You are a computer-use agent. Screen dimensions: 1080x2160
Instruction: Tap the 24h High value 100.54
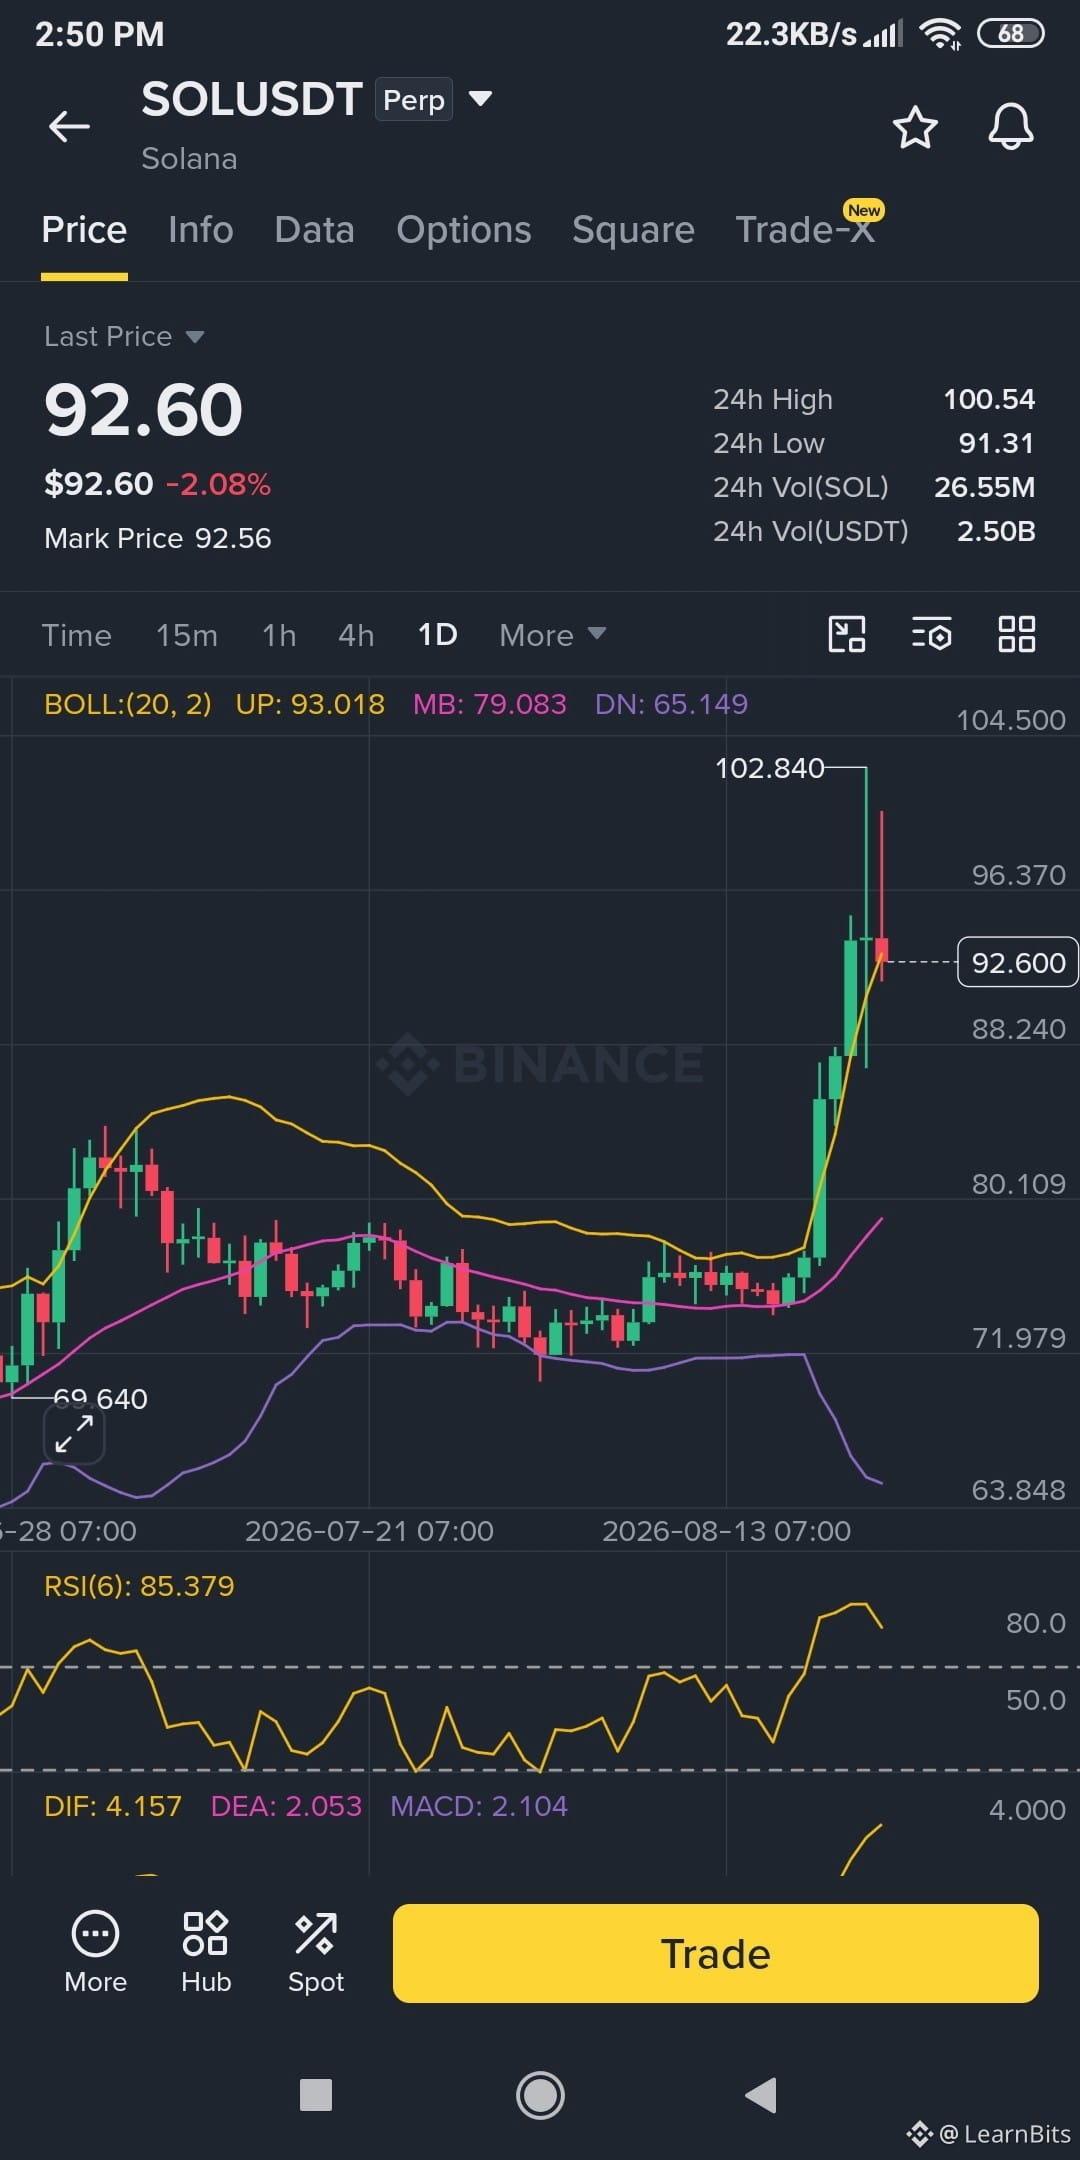(x=989, y=399)
